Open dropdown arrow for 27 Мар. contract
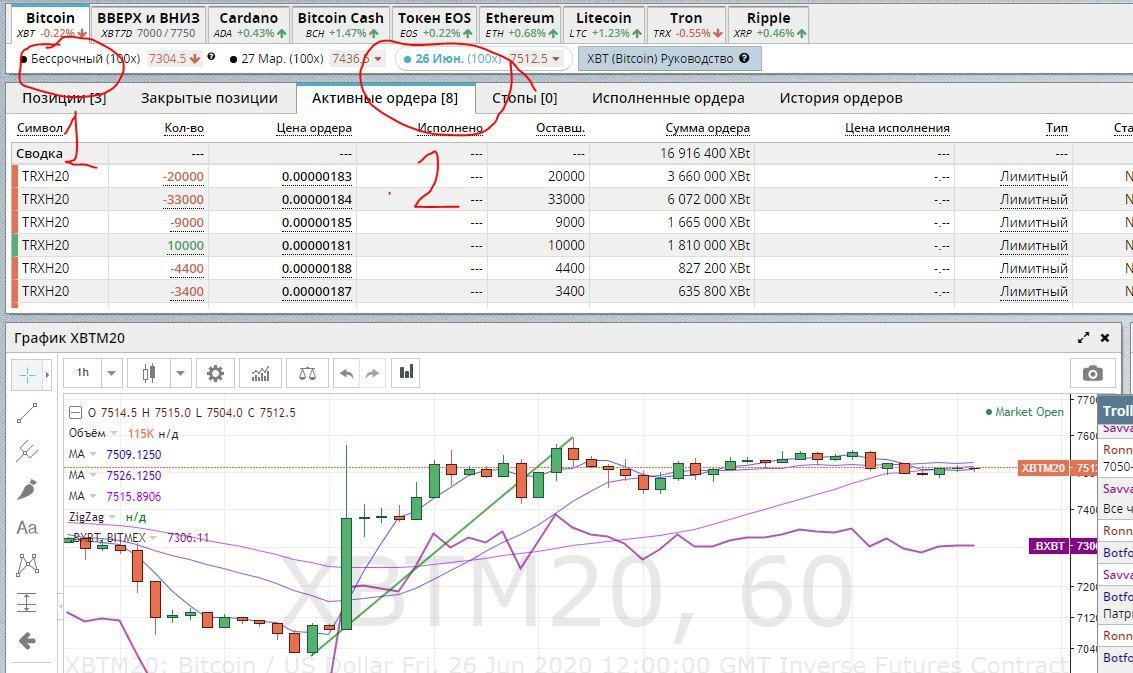 [378, 59]
